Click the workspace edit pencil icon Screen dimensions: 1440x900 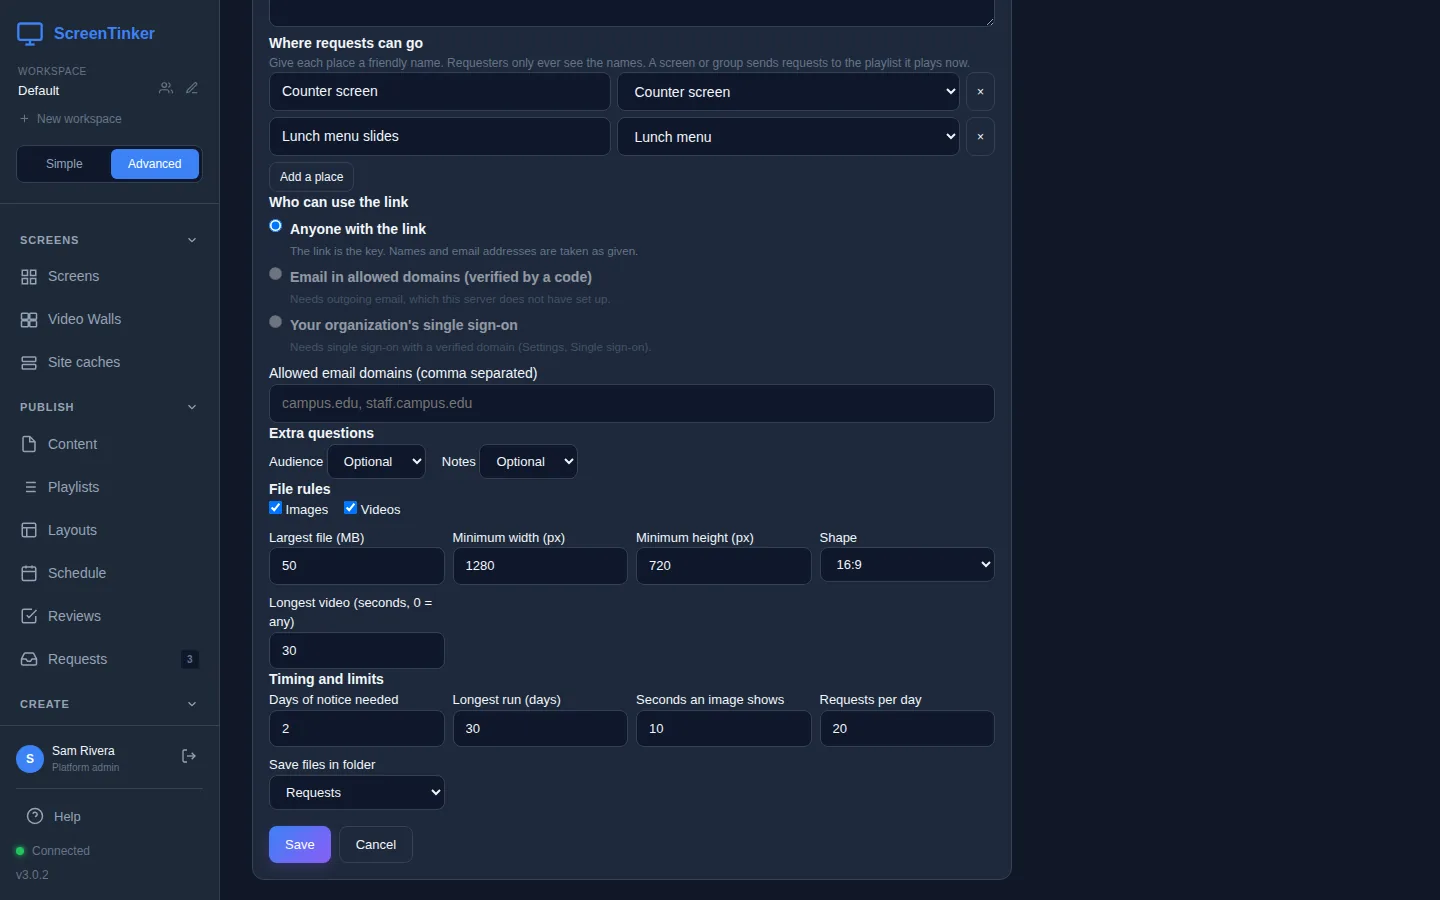point(192,88)
